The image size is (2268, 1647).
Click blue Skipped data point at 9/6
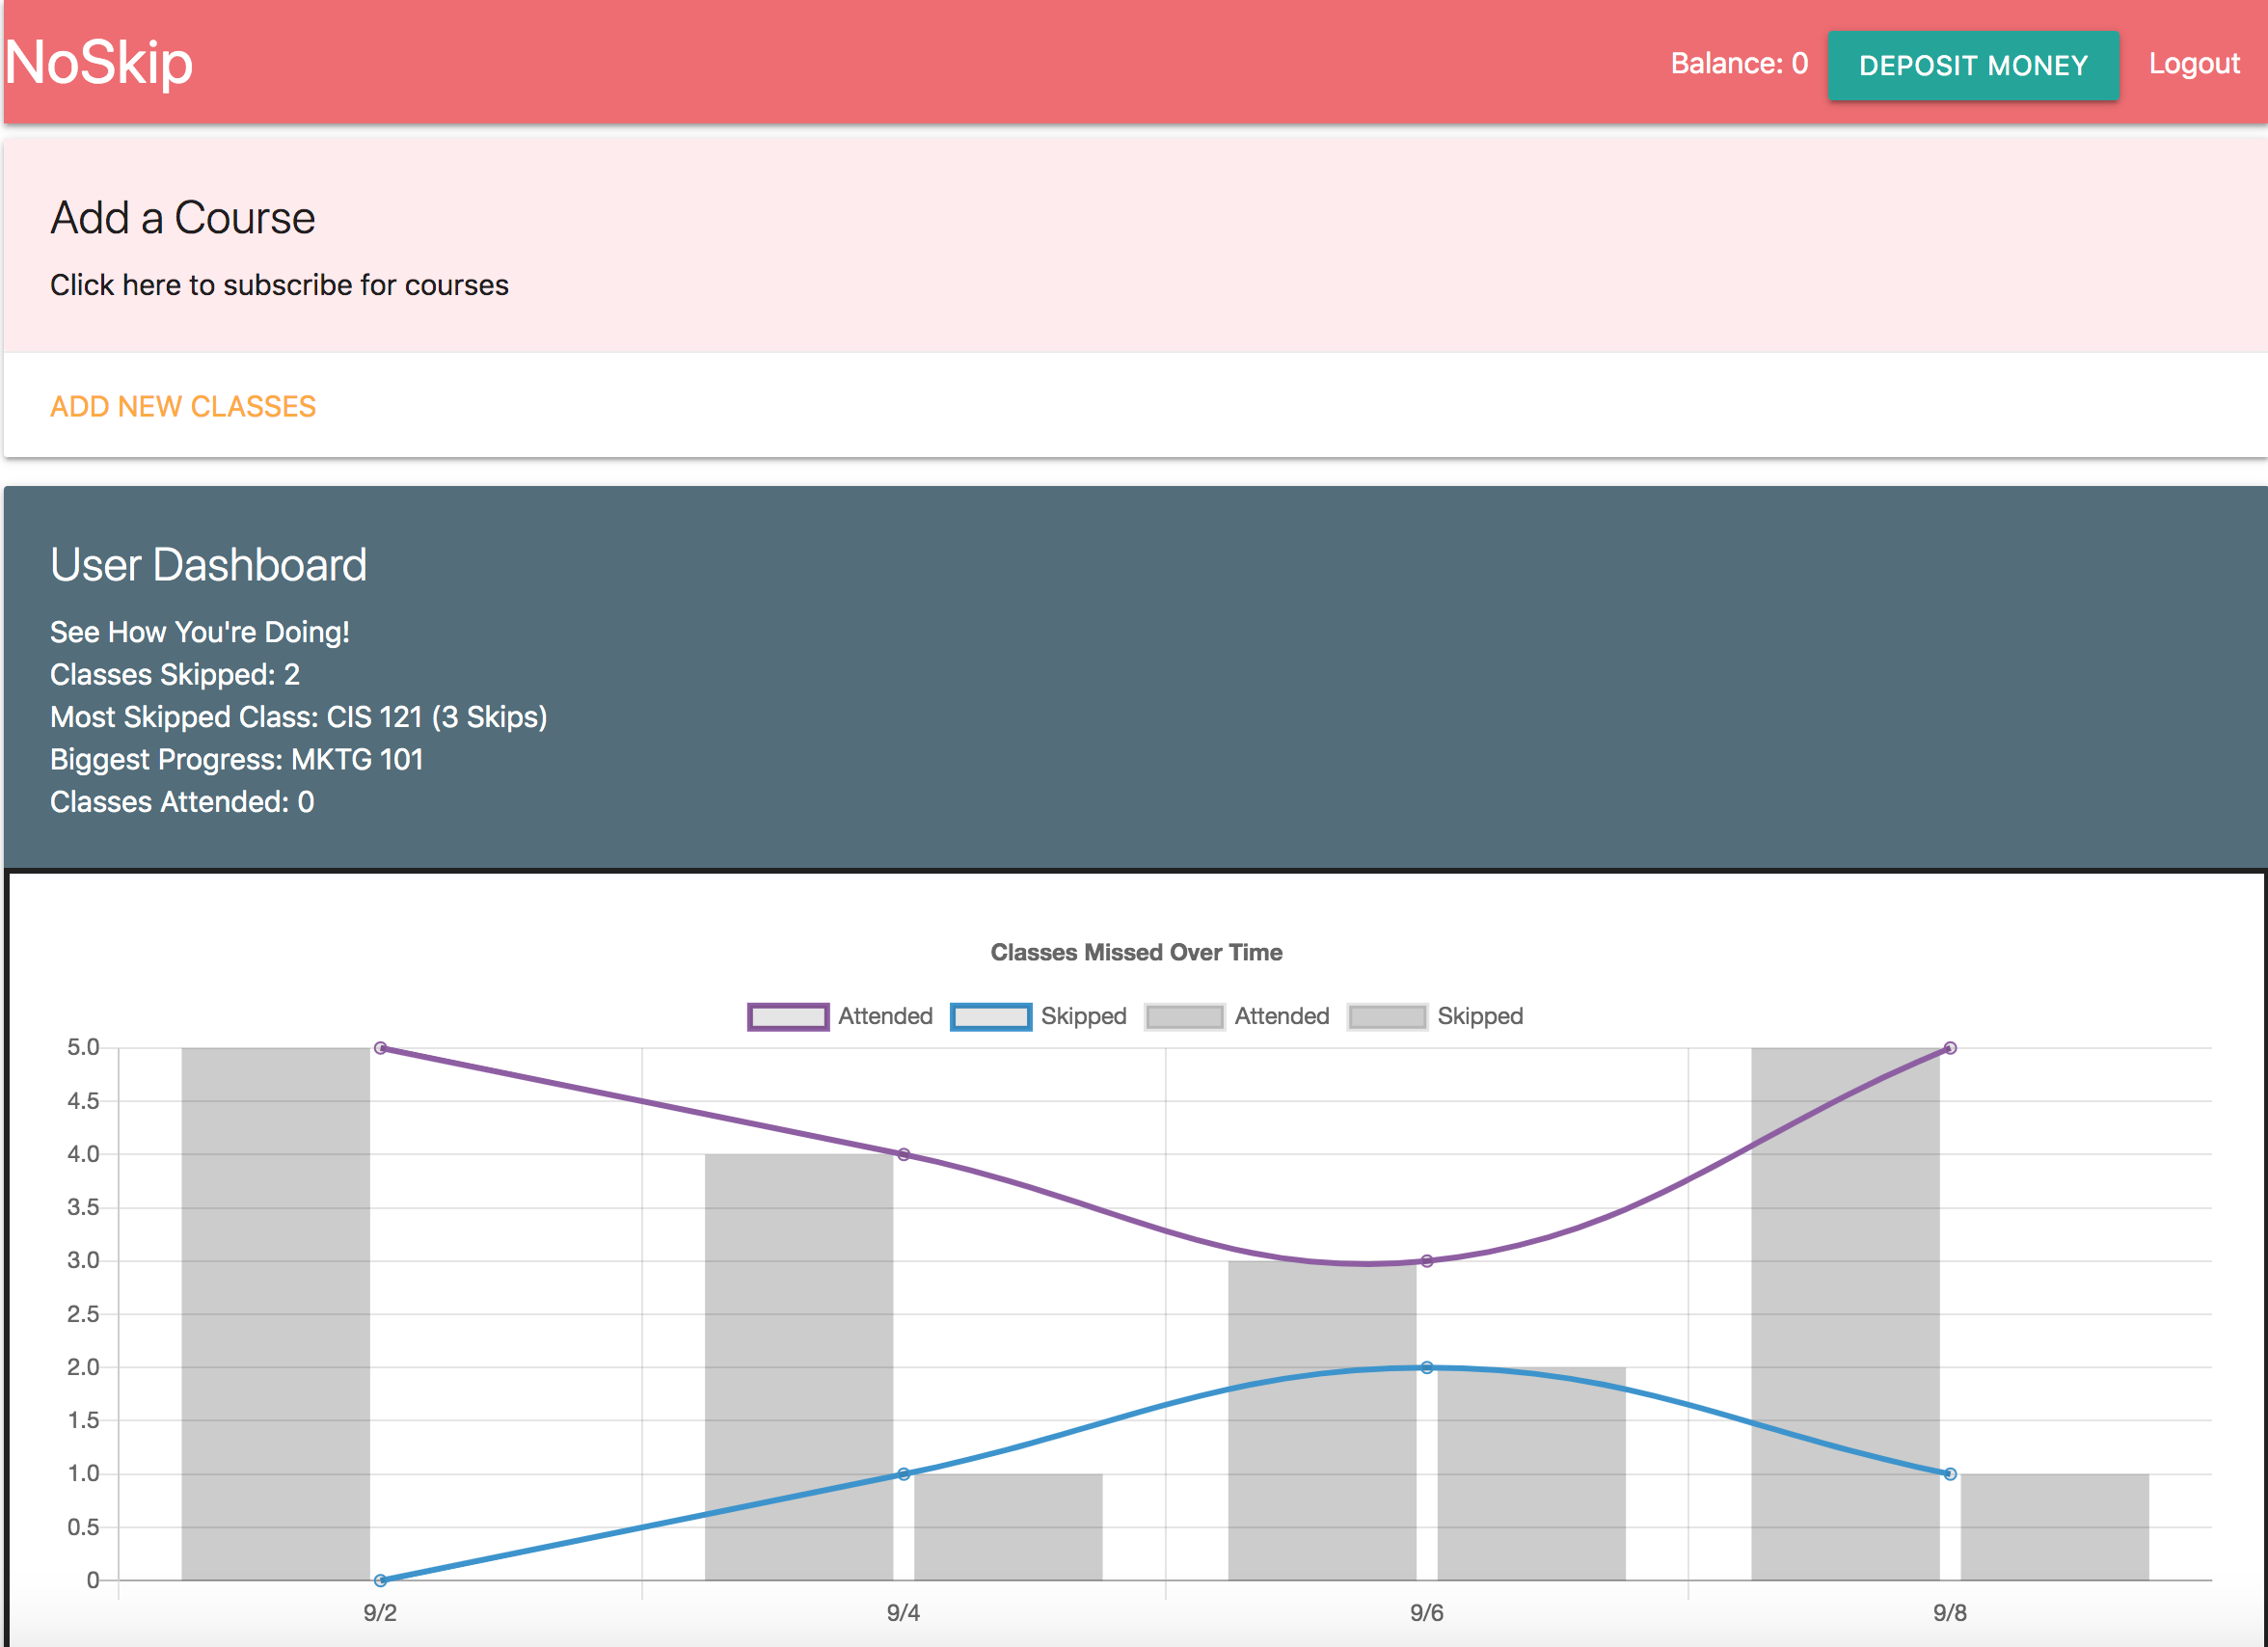click(x=1427, y=1367)
